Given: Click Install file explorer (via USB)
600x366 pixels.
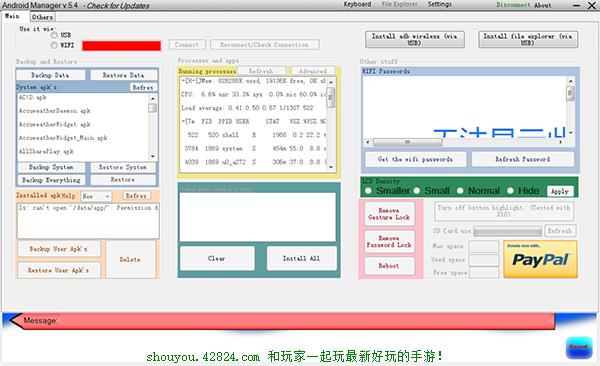Looking at the screenshot, I should click(x=528, y=39).
